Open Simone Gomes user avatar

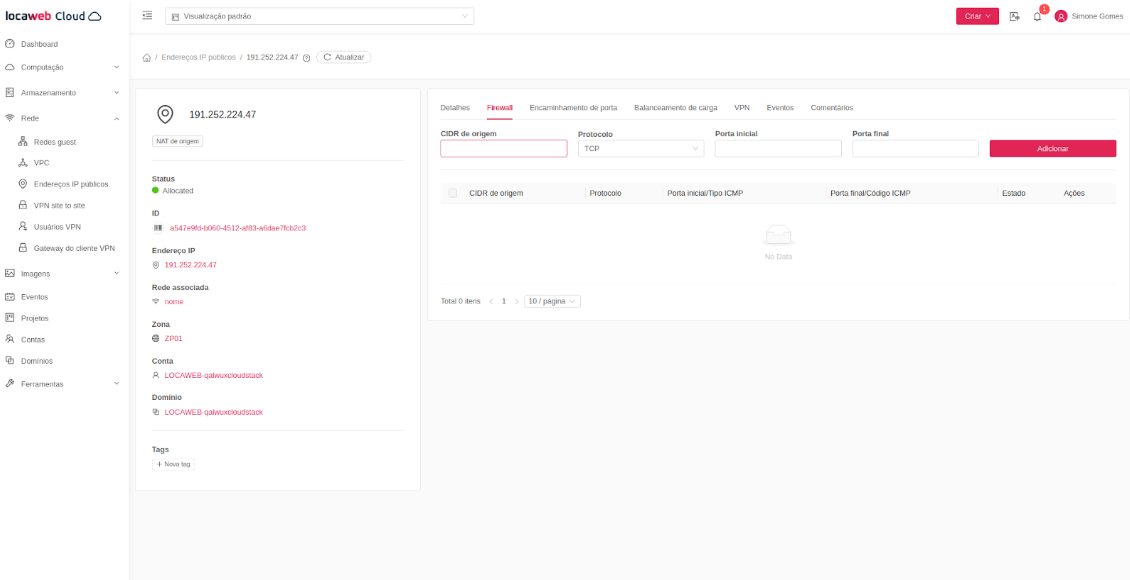pos(1060,16)
